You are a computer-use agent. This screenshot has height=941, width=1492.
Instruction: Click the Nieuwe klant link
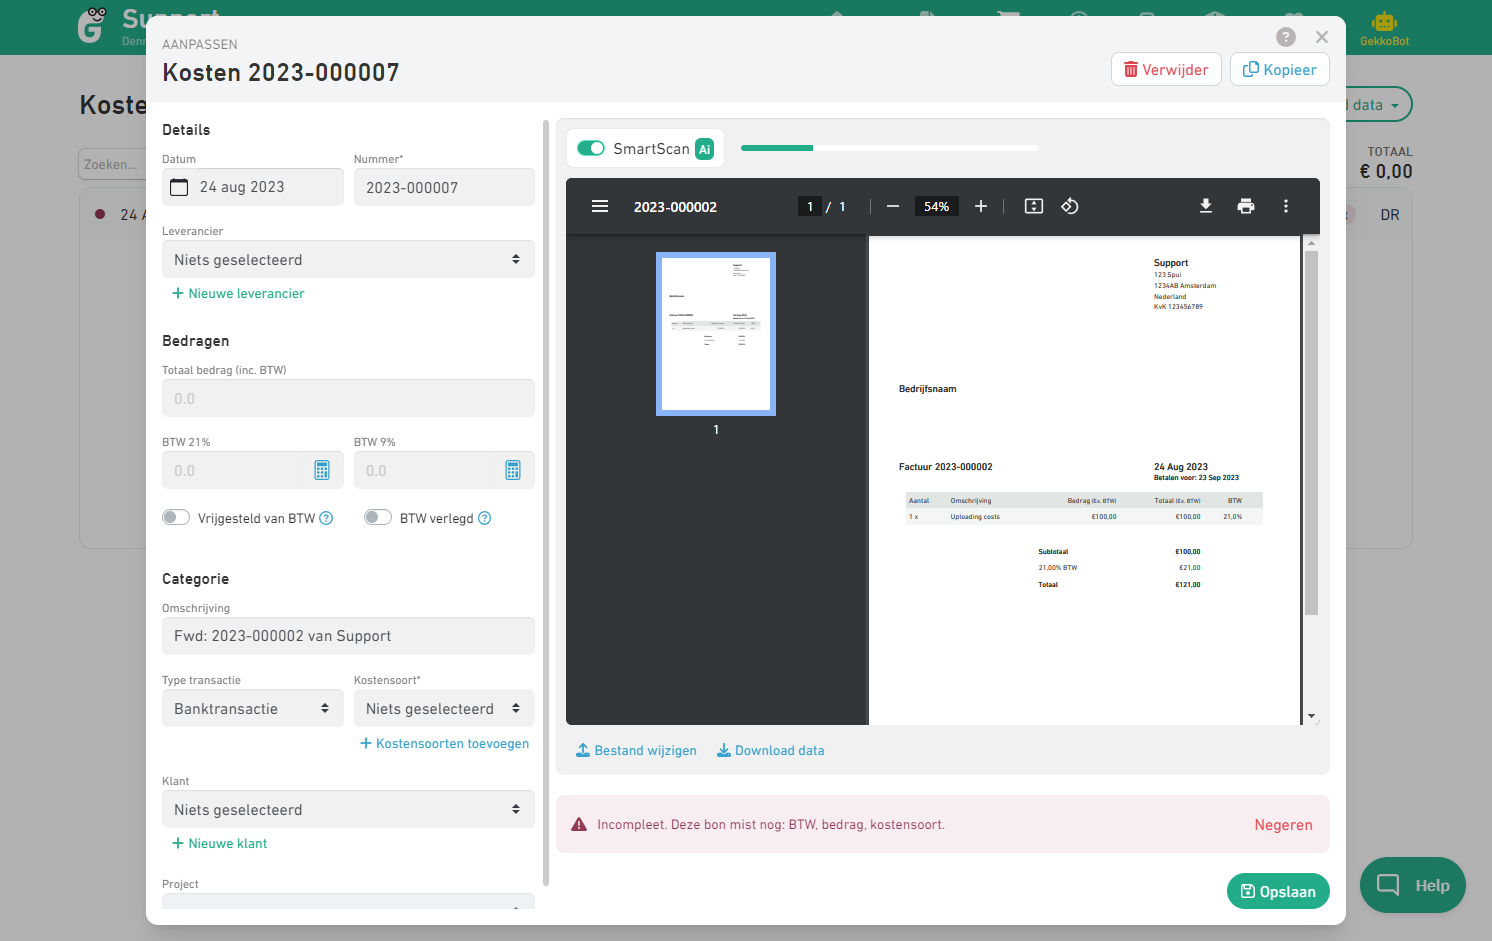click(x=220, y=843)
